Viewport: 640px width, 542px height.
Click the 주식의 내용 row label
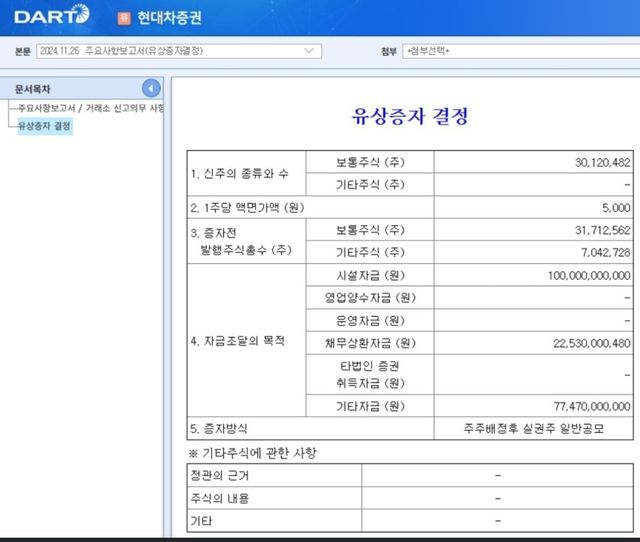click(220, 498)
